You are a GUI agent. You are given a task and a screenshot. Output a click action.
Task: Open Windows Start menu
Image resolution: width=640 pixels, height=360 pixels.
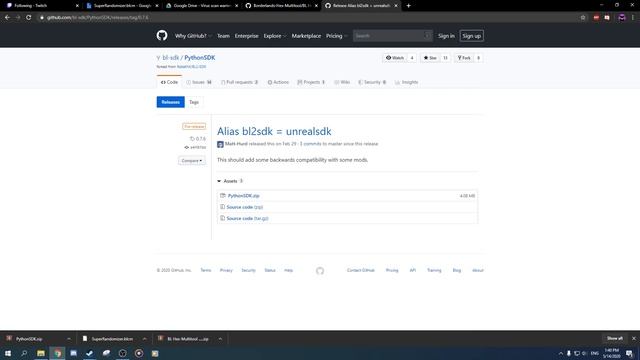8,353
